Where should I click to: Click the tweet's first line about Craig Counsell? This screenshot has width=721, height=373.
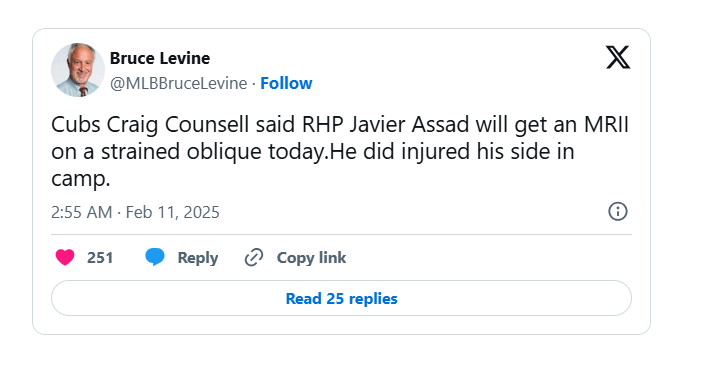340,125
